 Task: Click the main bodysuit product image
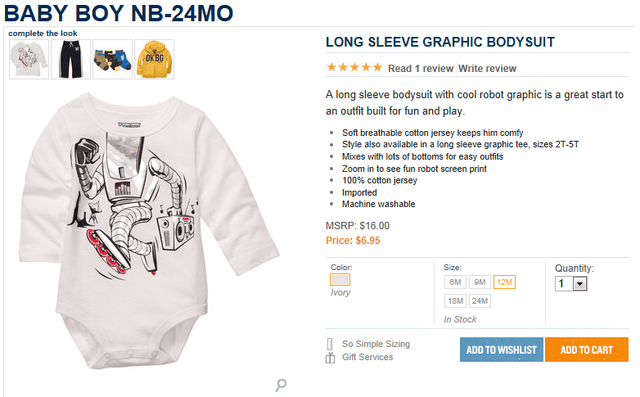point(149,231)
